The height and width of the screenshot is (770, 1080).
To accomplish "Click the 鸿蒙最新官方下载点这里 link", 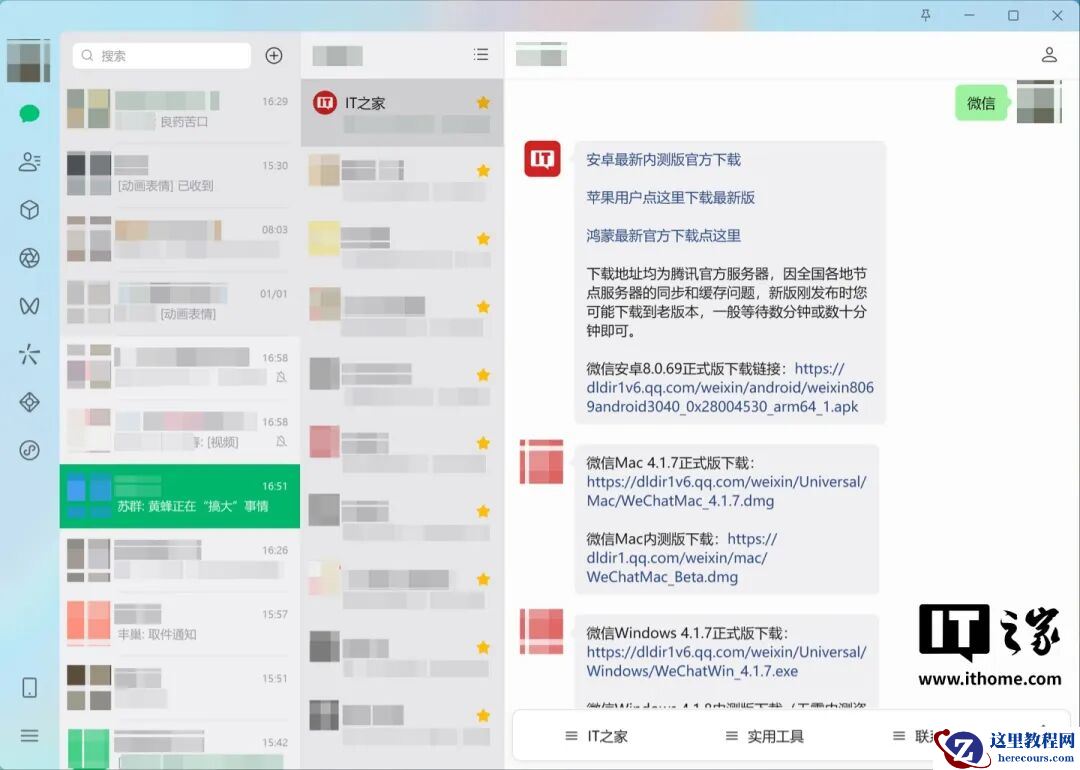I will click(x=663, y=236).
